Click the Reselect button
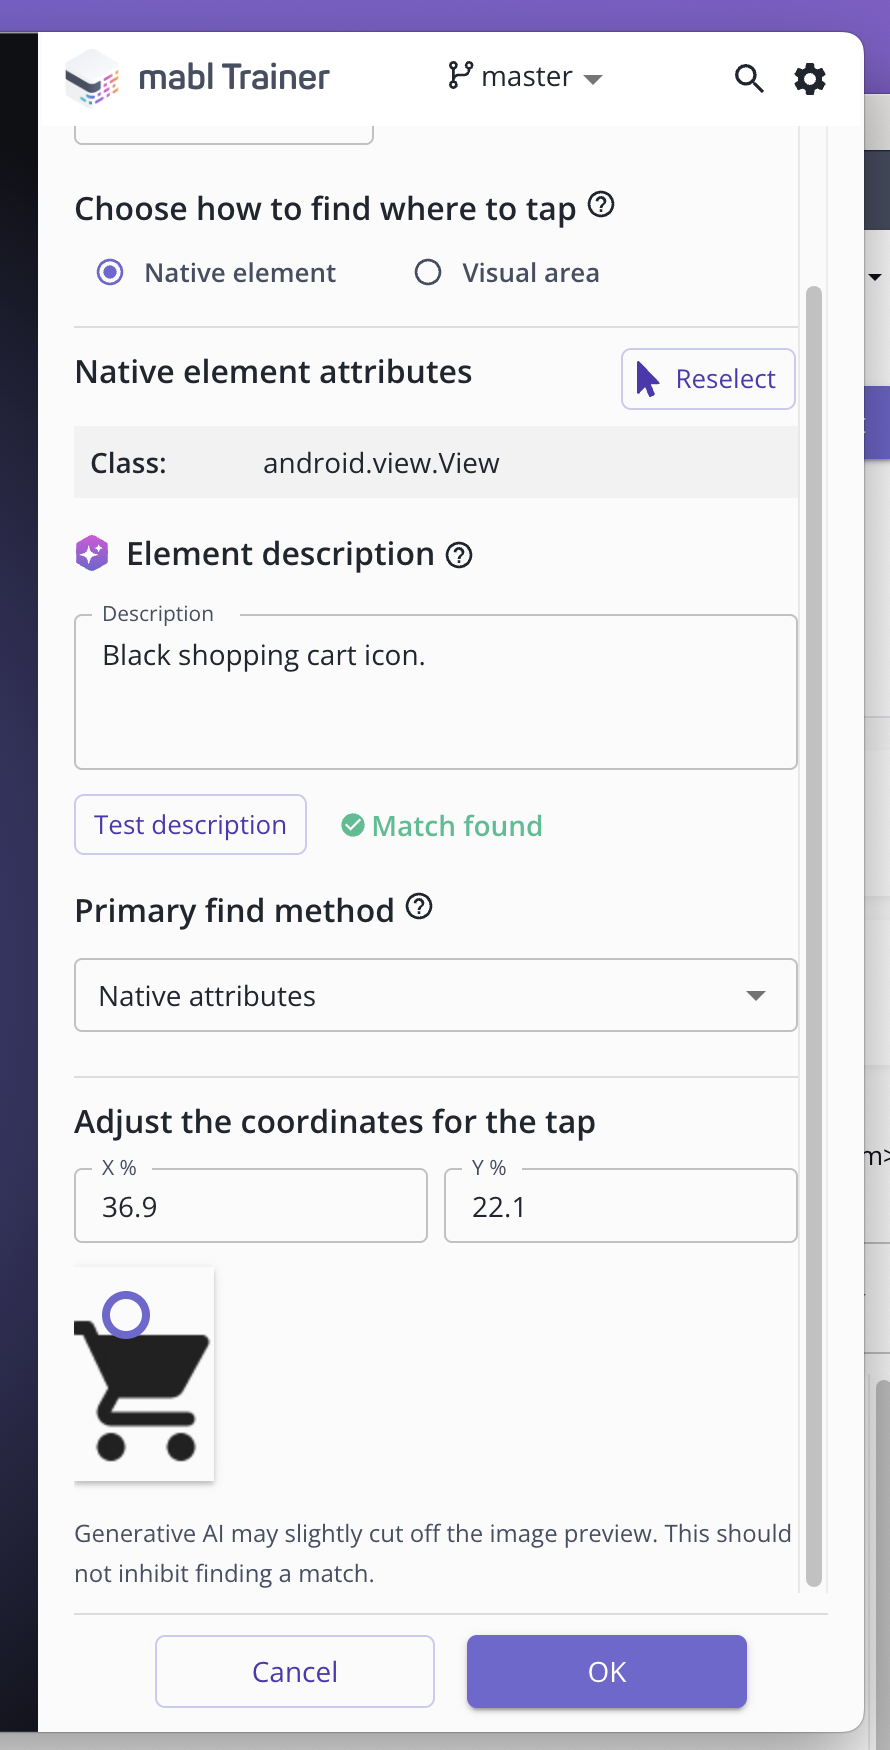Viewport: 890px width, 1750px height. (x=707, y=379)
